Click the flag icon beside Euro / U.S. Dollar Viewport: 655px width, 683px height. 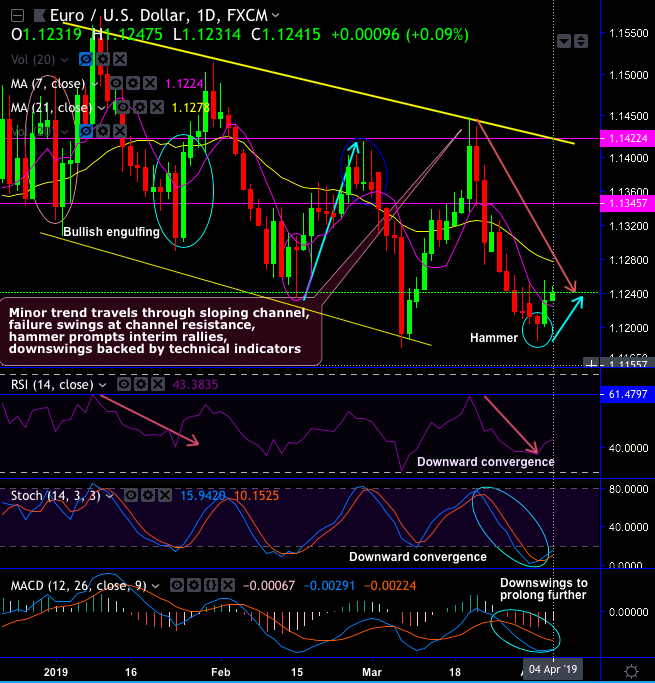point(40,16)
